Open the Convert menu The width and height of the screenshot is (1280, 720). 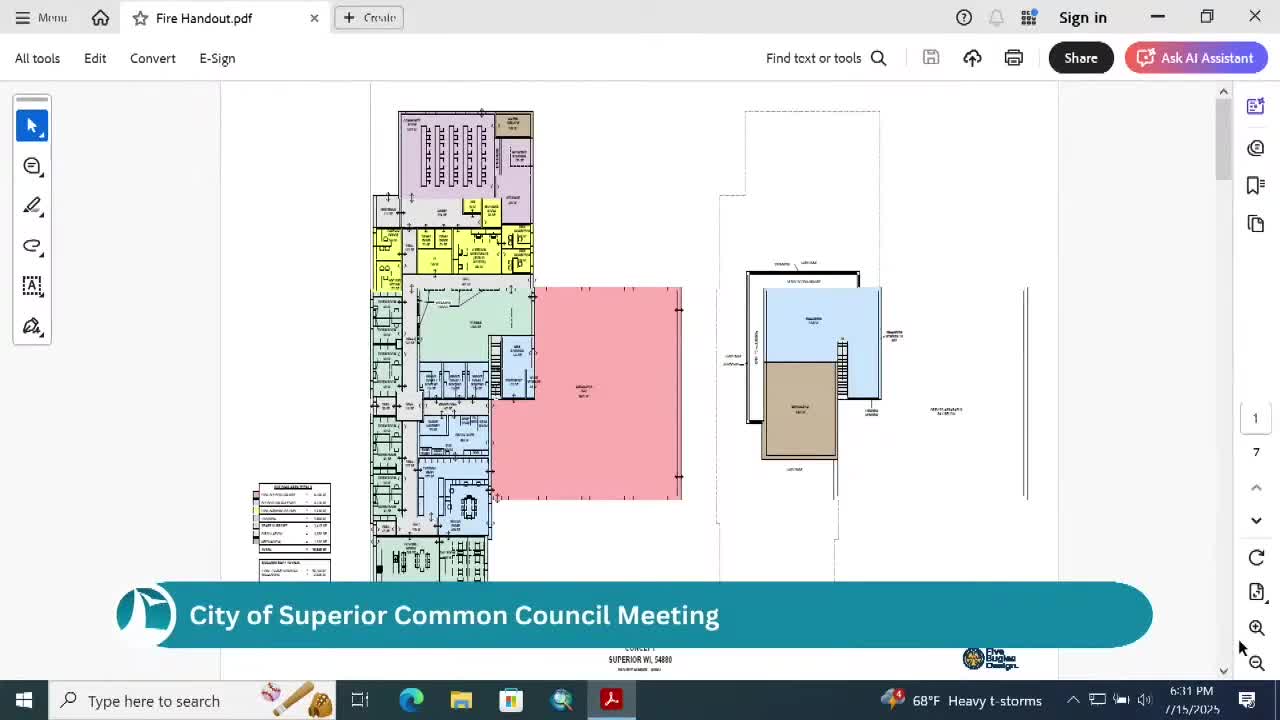(152, 58)
